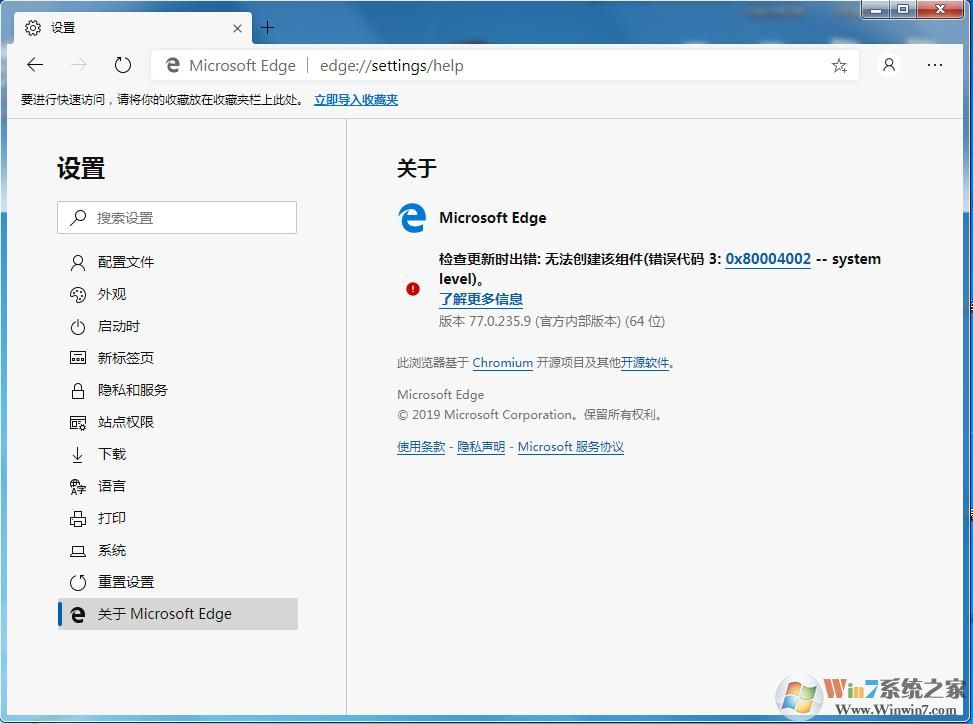Click the Microsoft Edge logo in About section
This screenshot has width=973, height=724.
tap(412, 218)
